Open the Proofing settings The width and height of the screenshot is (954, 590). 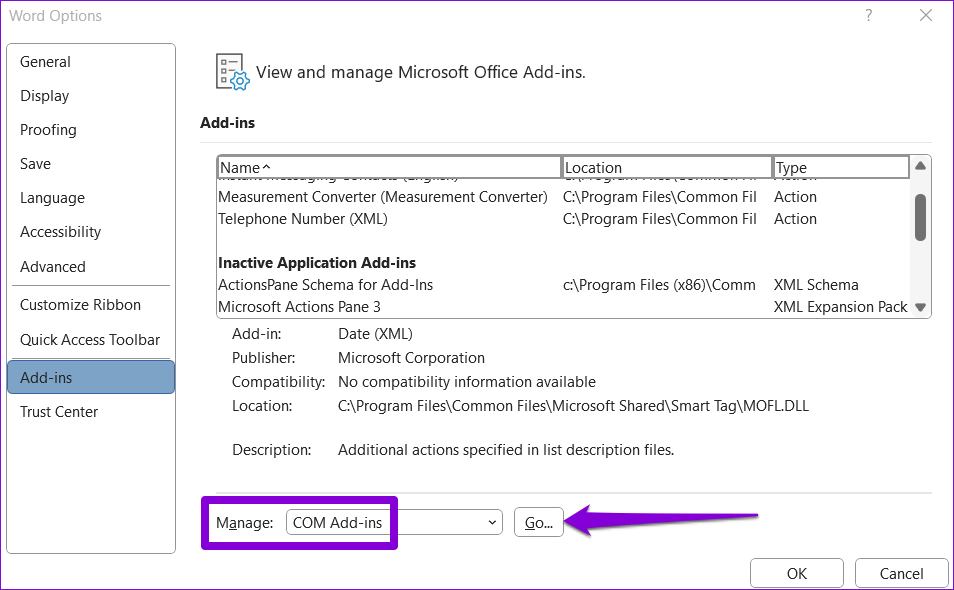tap(48, 130)
